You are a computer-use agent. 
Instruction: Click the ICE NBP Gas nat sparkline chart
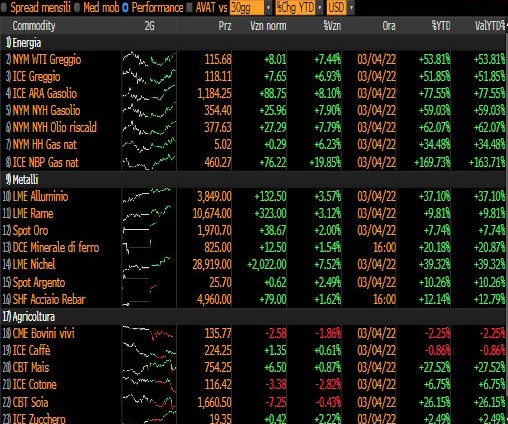[x=149, y=162]
